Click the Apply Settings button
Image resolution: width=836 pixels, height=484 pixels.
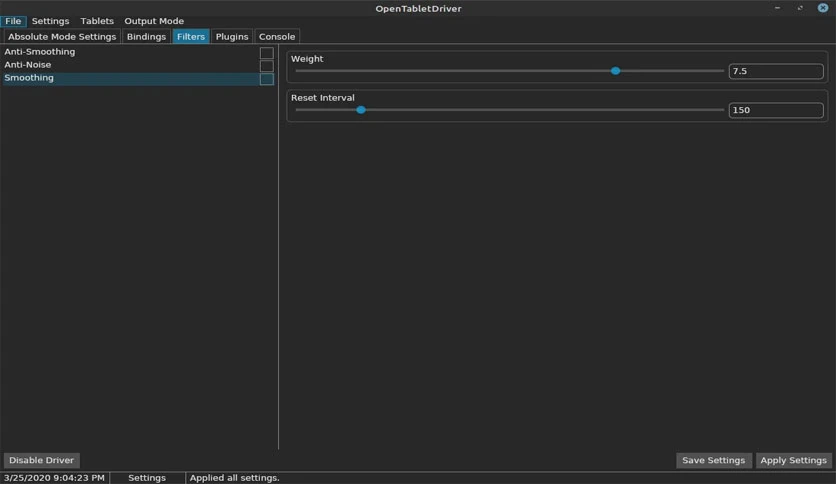click(x=793, y=460)
